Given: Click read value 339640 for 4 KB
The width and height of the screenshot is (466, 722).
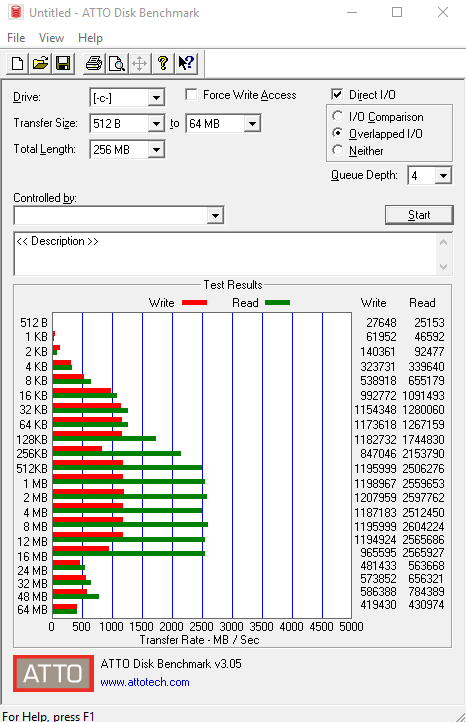Looking at the screenshot, I should click(426, 367).
